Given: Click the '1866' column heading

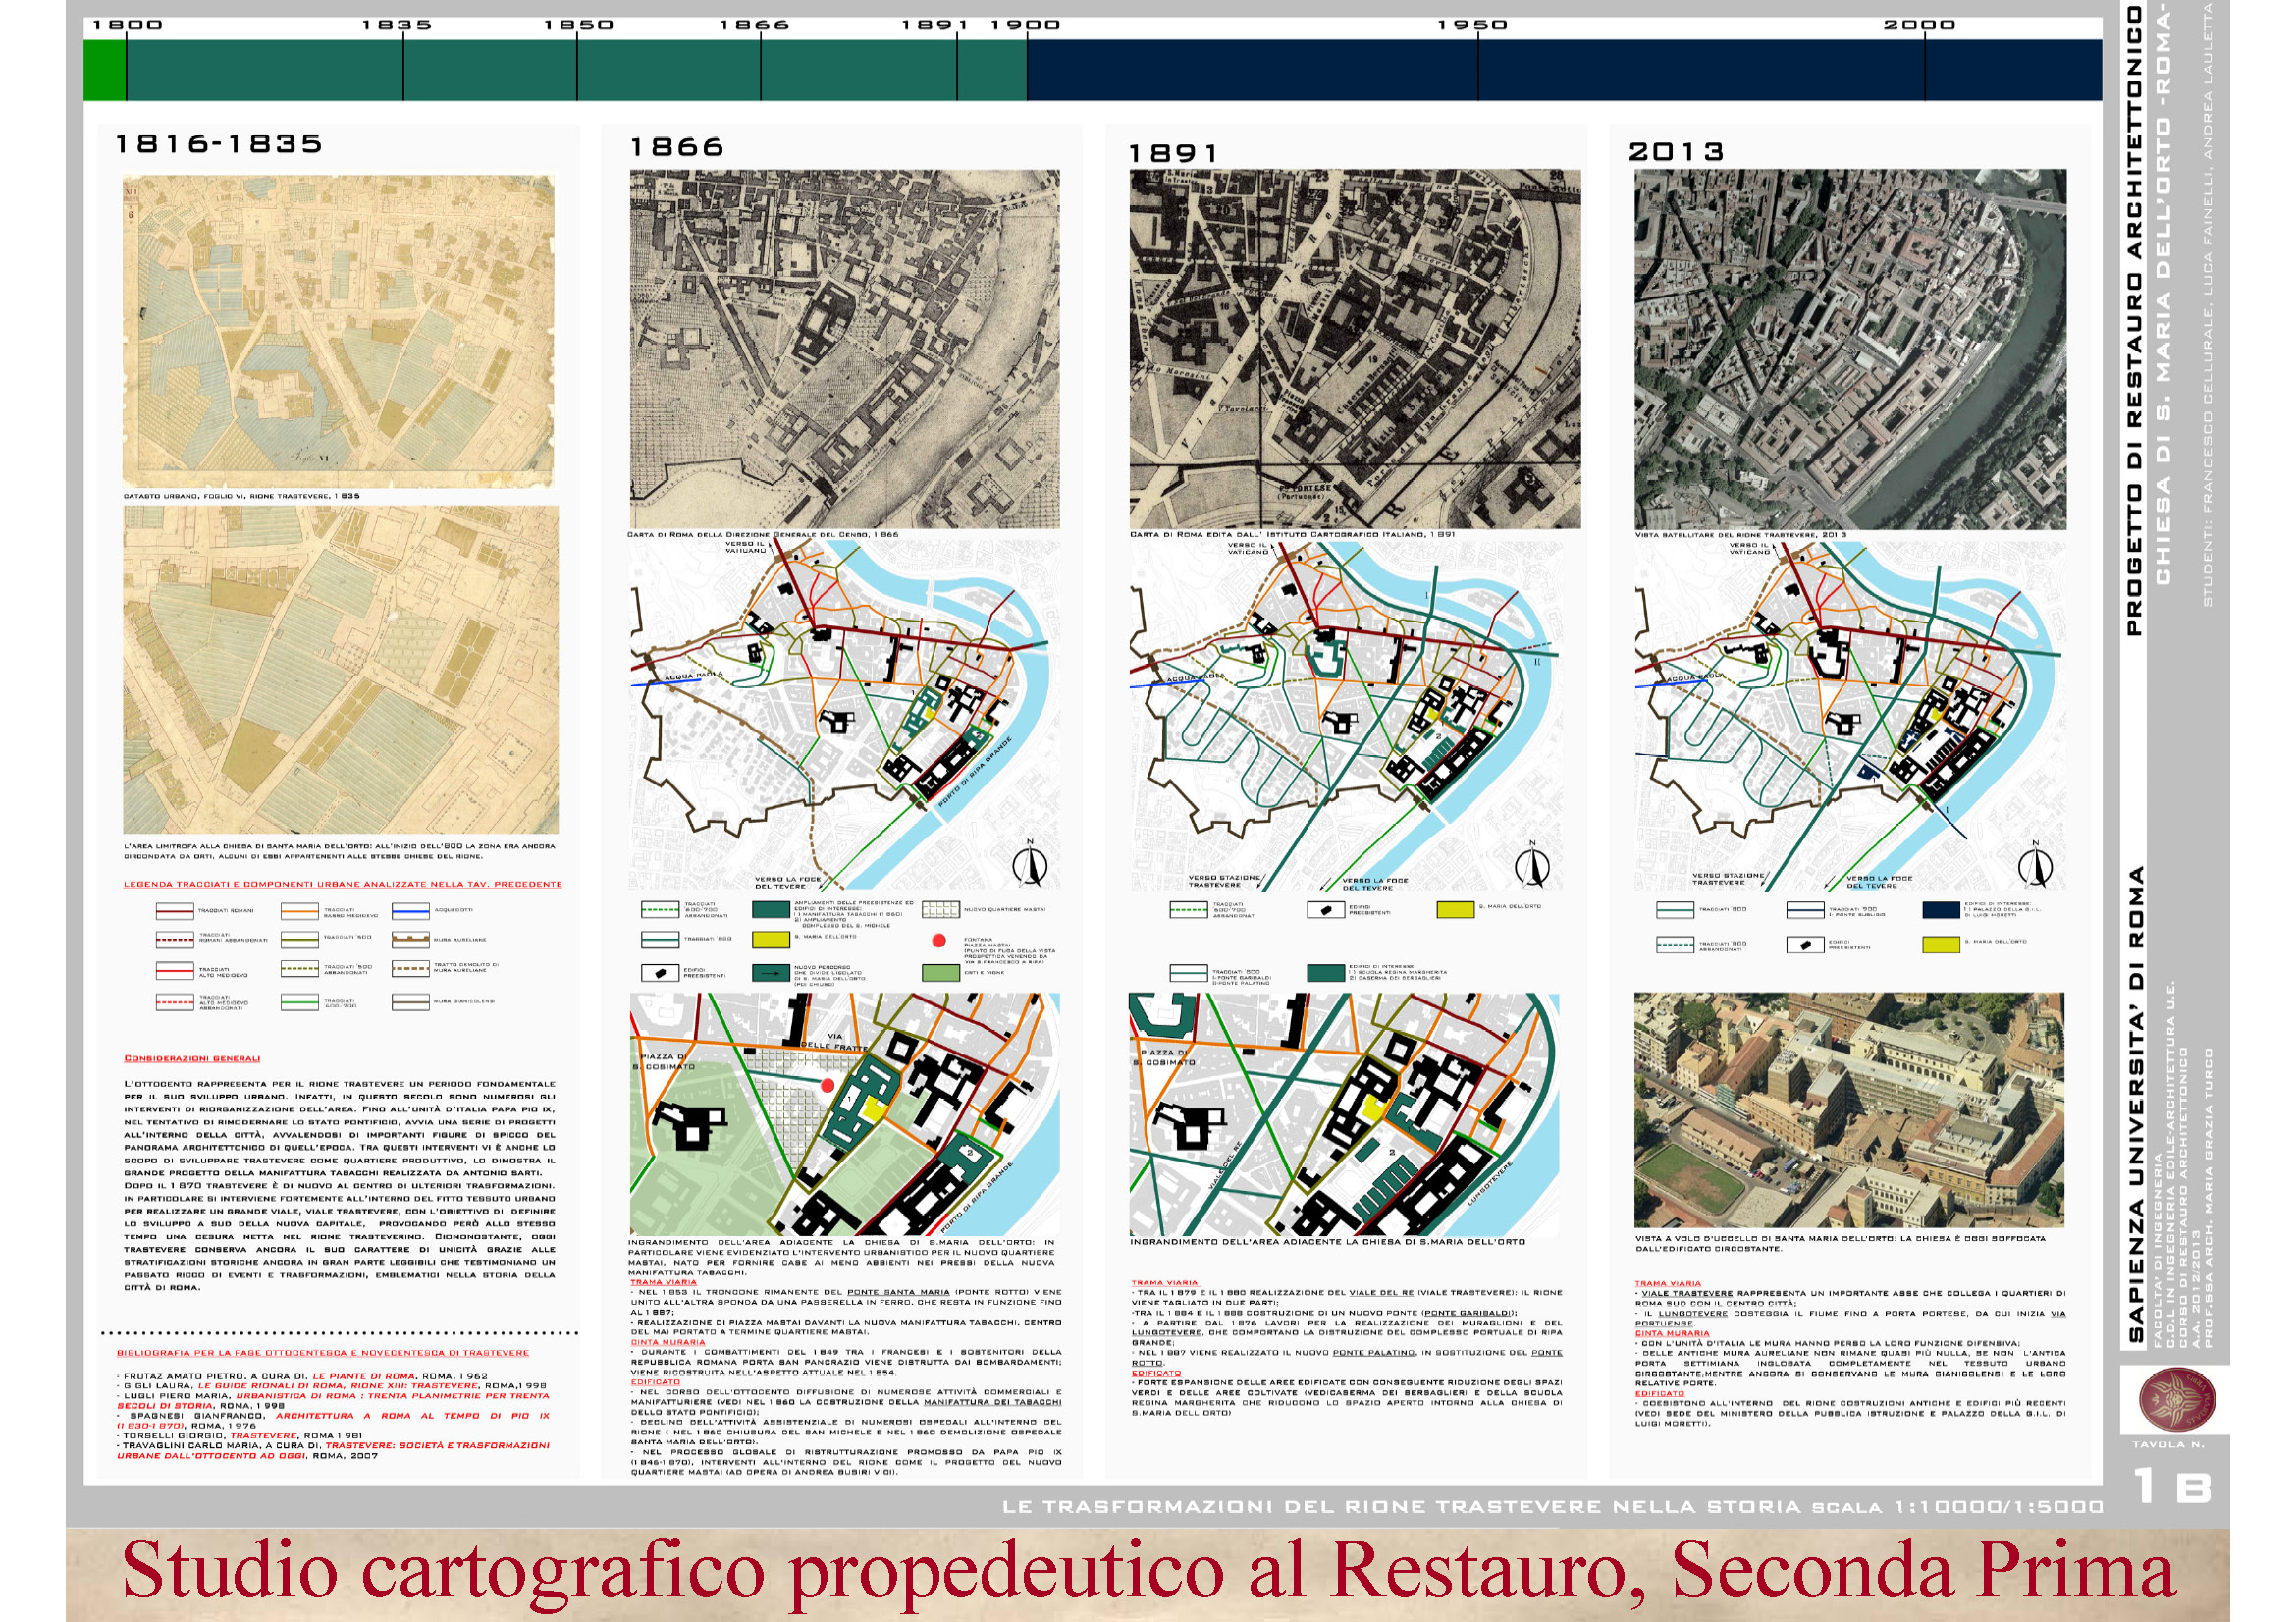Looking at the screenshot, I should pyautogui.click(x=677, y=148).
